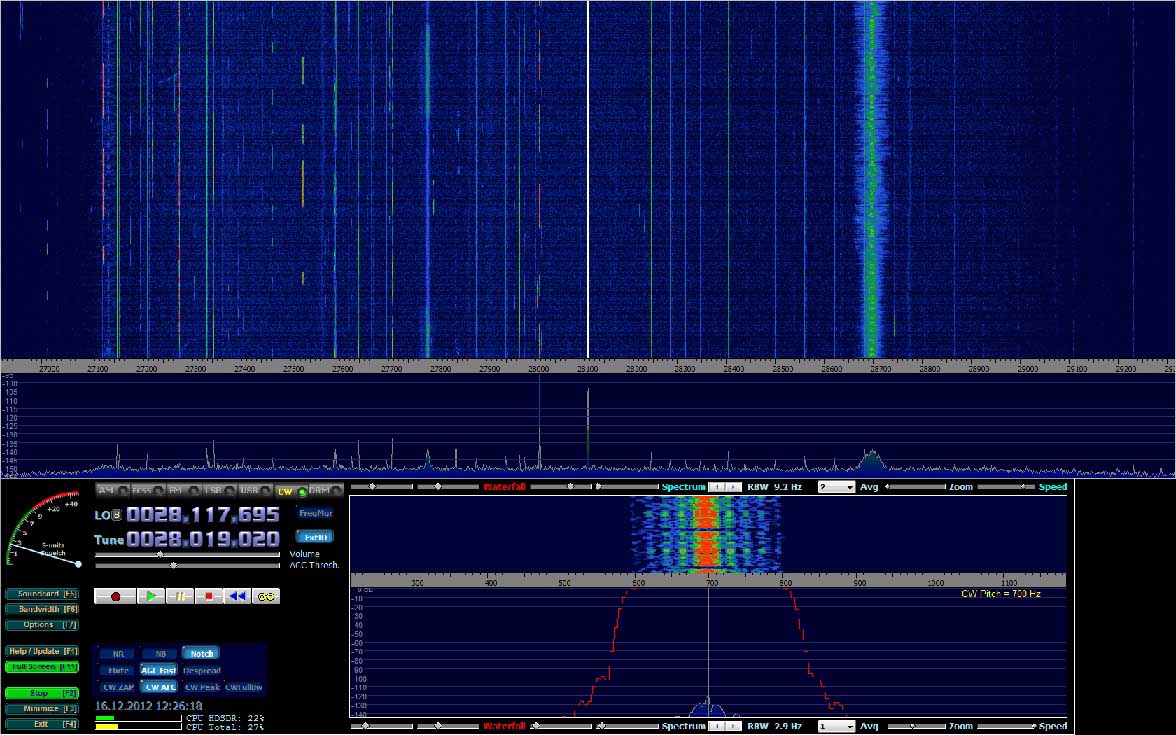The image size is (1176, 735).
Task: Click the date and time readout 16.12.2012
Action: pos(148,706)
